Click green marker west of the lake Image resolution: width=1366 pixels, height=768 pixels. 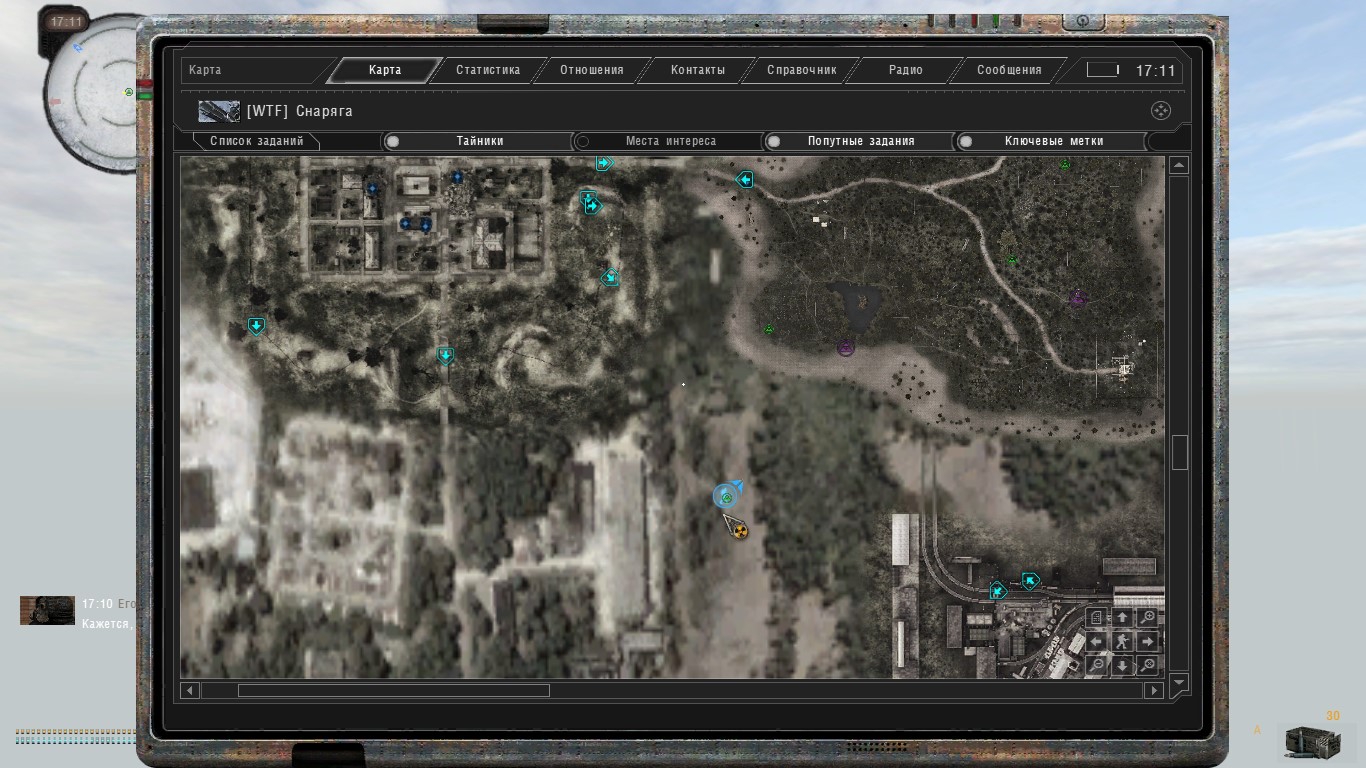tap(769, 329)
